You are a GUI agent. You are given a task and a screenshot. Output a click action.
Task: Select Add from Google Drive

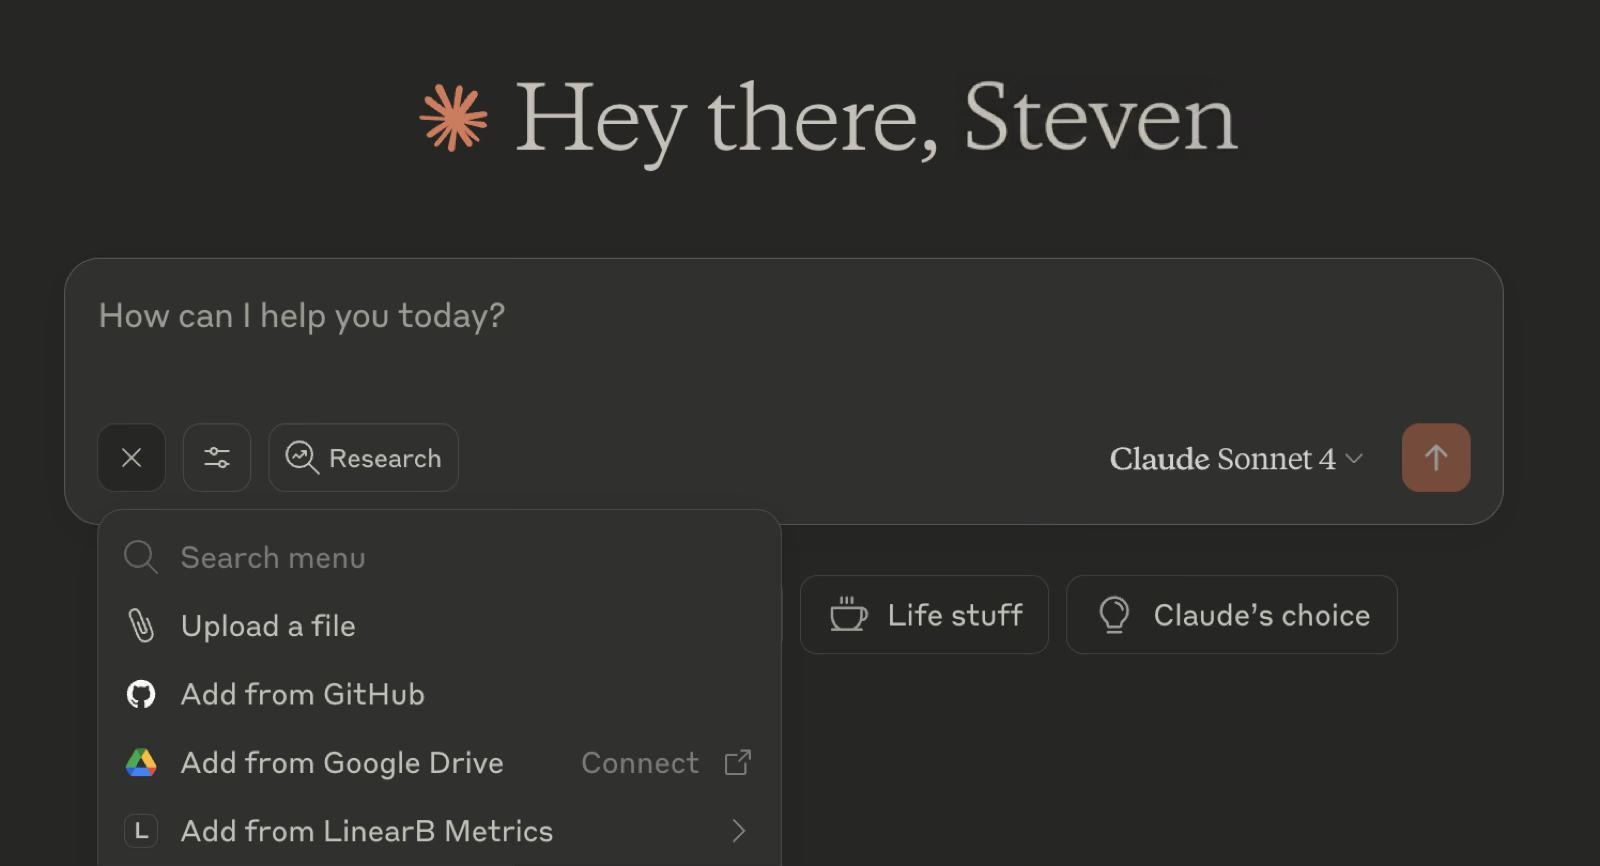[440, 763]
